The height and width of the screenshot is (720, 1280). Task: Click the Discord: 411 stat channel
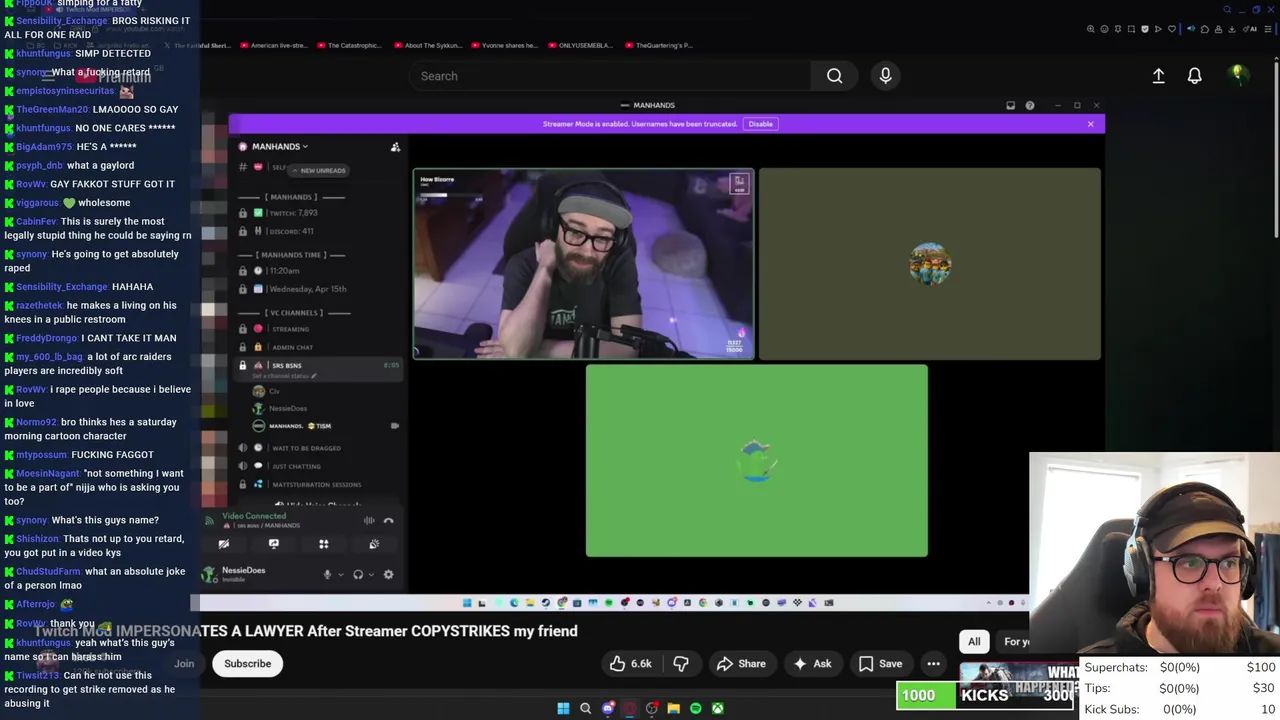click(291, 231)
